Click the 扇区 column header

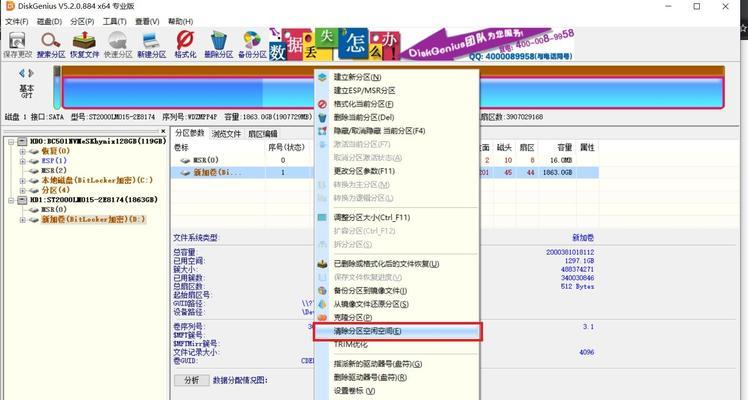(x=527, y=147)
